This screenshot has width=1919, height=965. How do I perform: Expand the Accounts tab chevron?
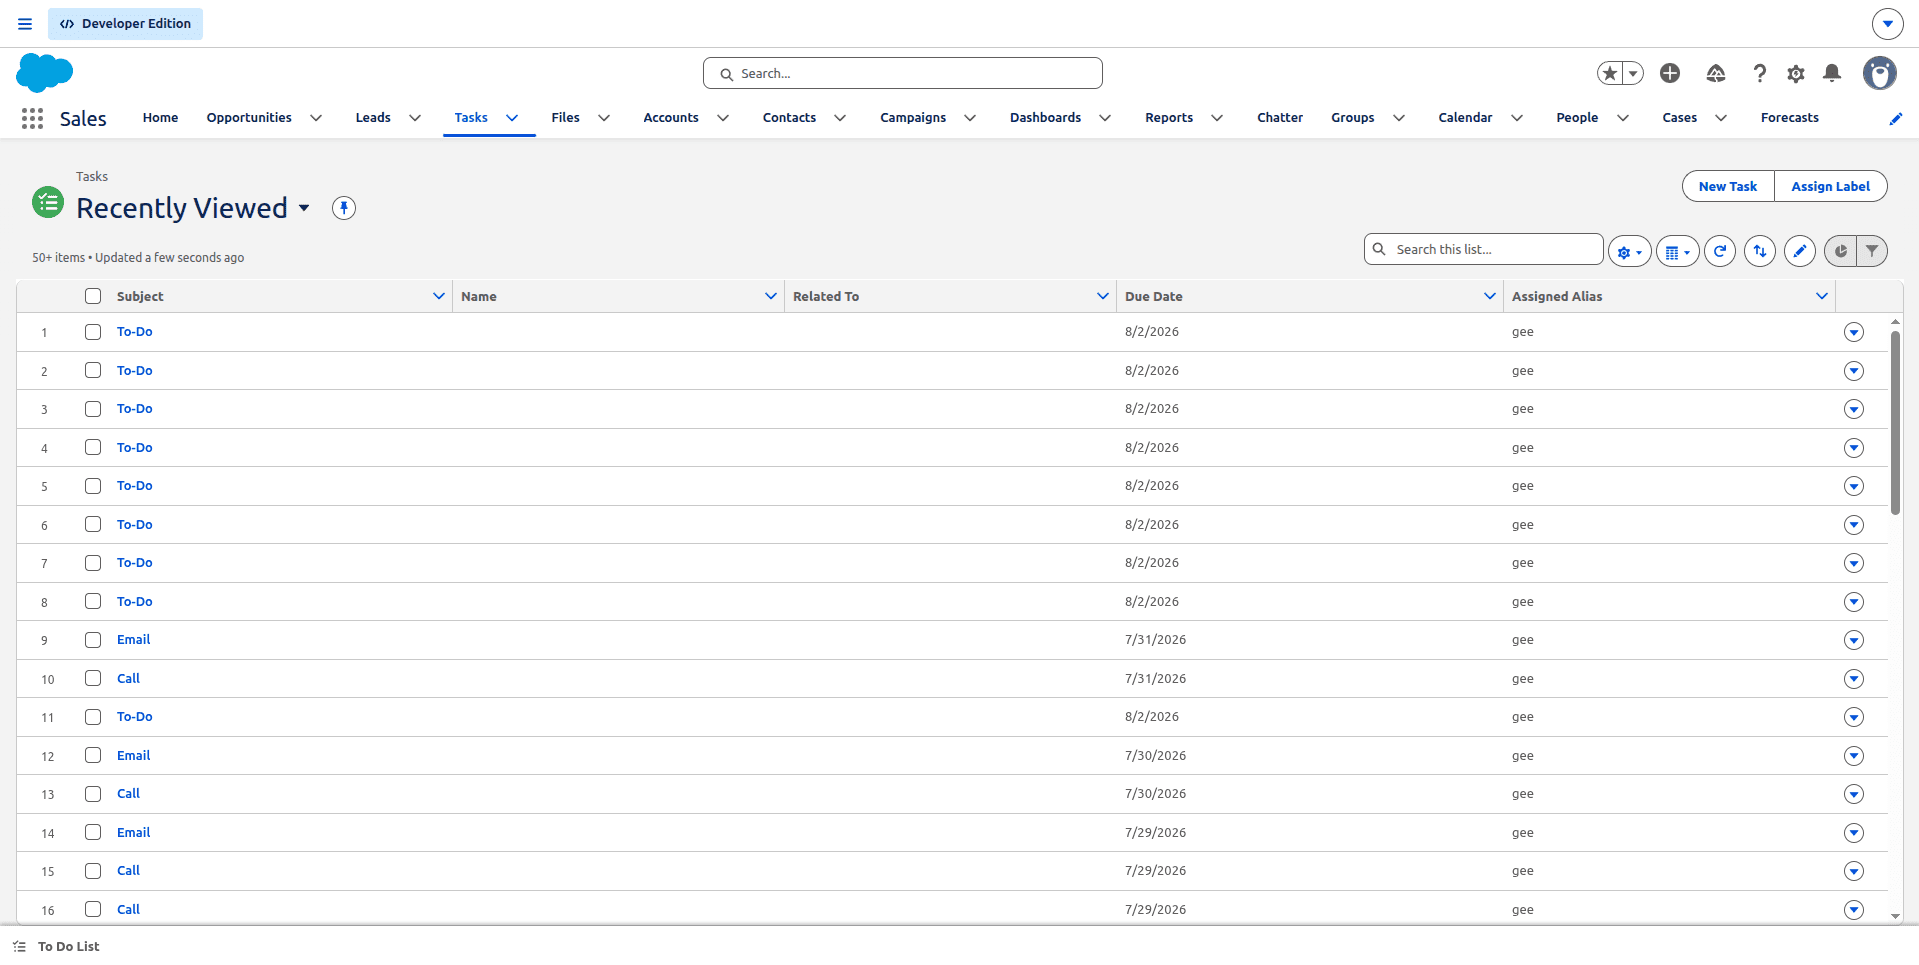(x=723, y=118)
